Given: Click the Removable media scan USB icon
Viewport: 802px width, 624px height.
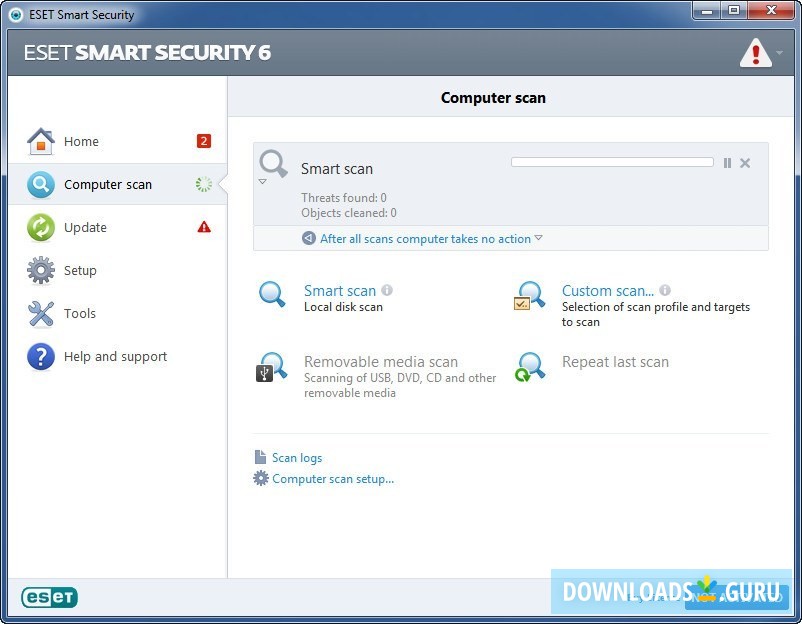Looking at the screenshot, I should (x=272, y=367).
